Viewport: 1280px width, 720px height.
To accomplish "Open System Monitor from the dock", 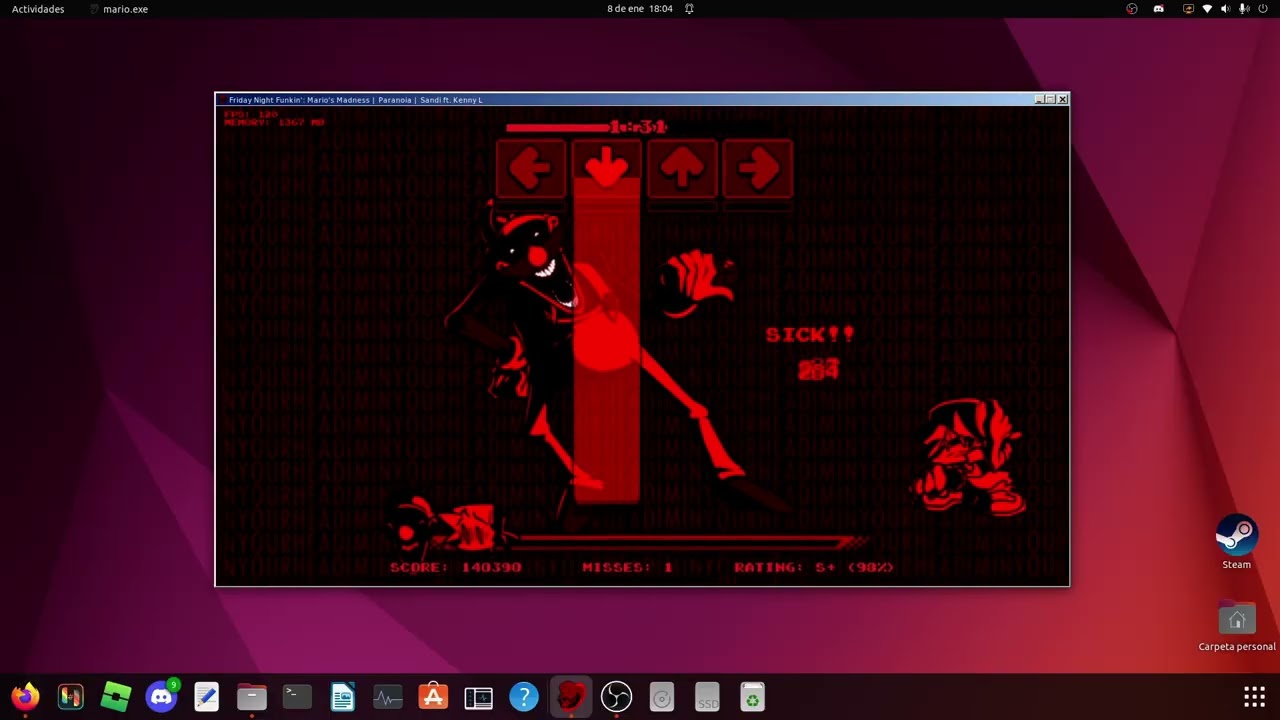I will coord(388,696).
